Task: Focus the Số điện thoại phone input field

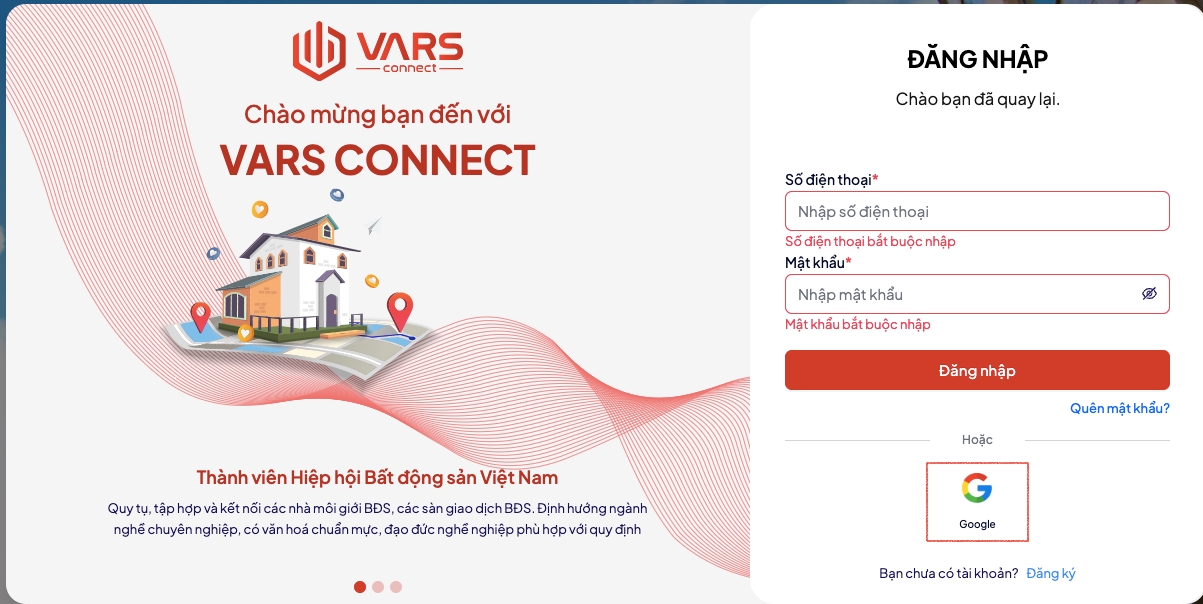Action: [x=977, y=211]
